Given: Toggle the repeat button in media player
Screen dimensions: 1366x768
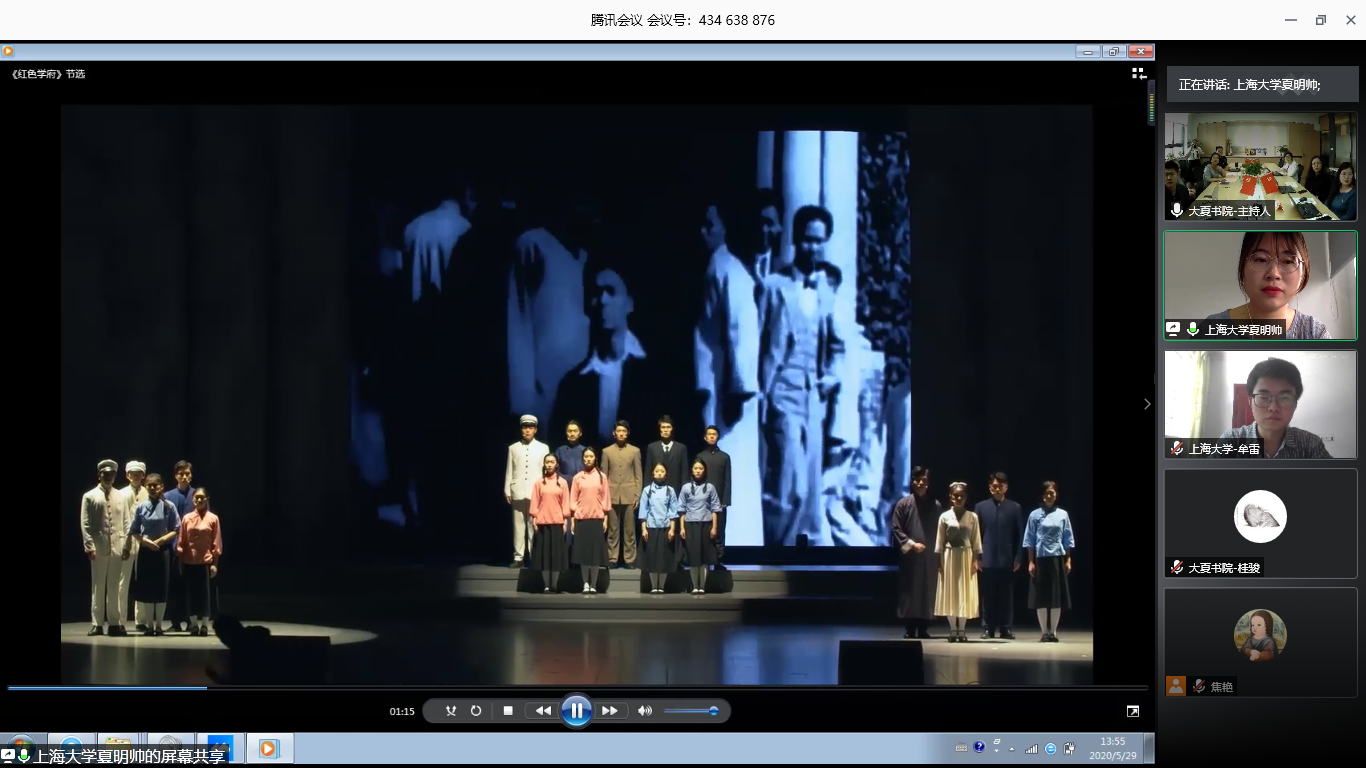Looking at the screenshot, I should (x=476, y=711).
